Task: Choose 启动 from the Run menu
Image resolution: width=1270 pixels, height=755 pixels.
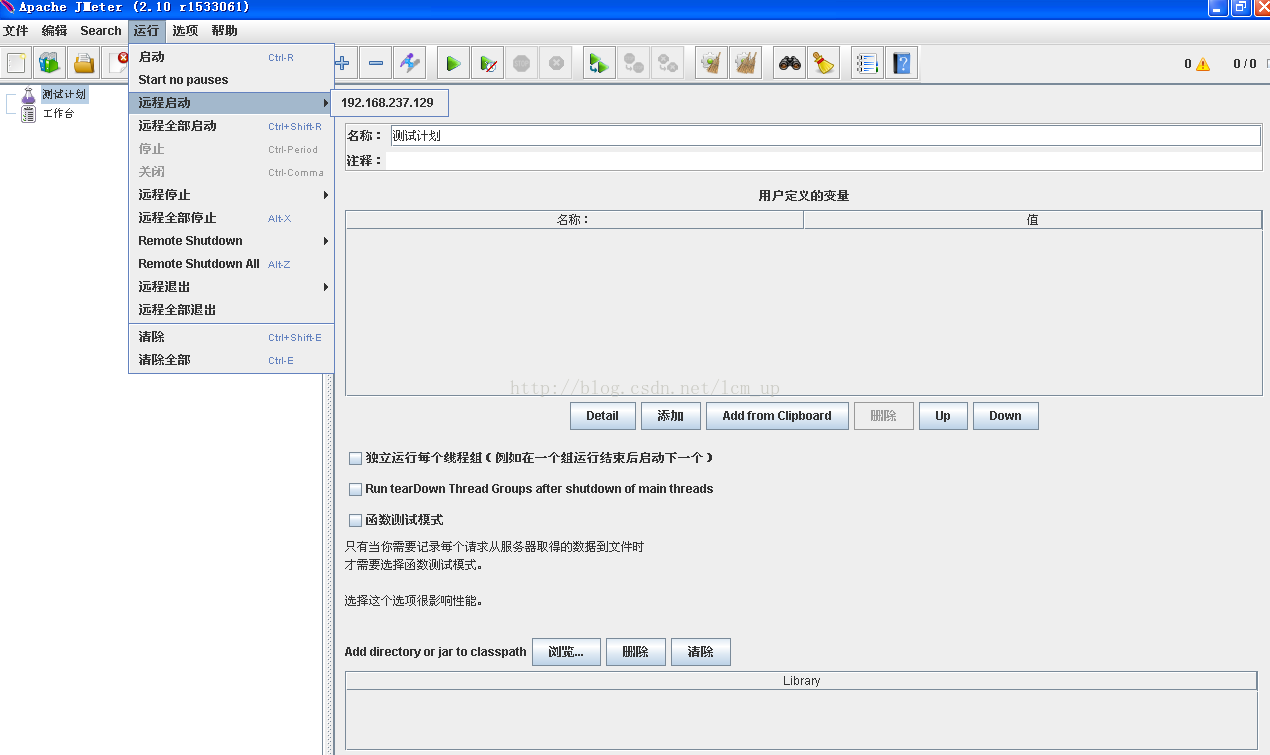Action: pyautogui.click(x=232, y=57)
